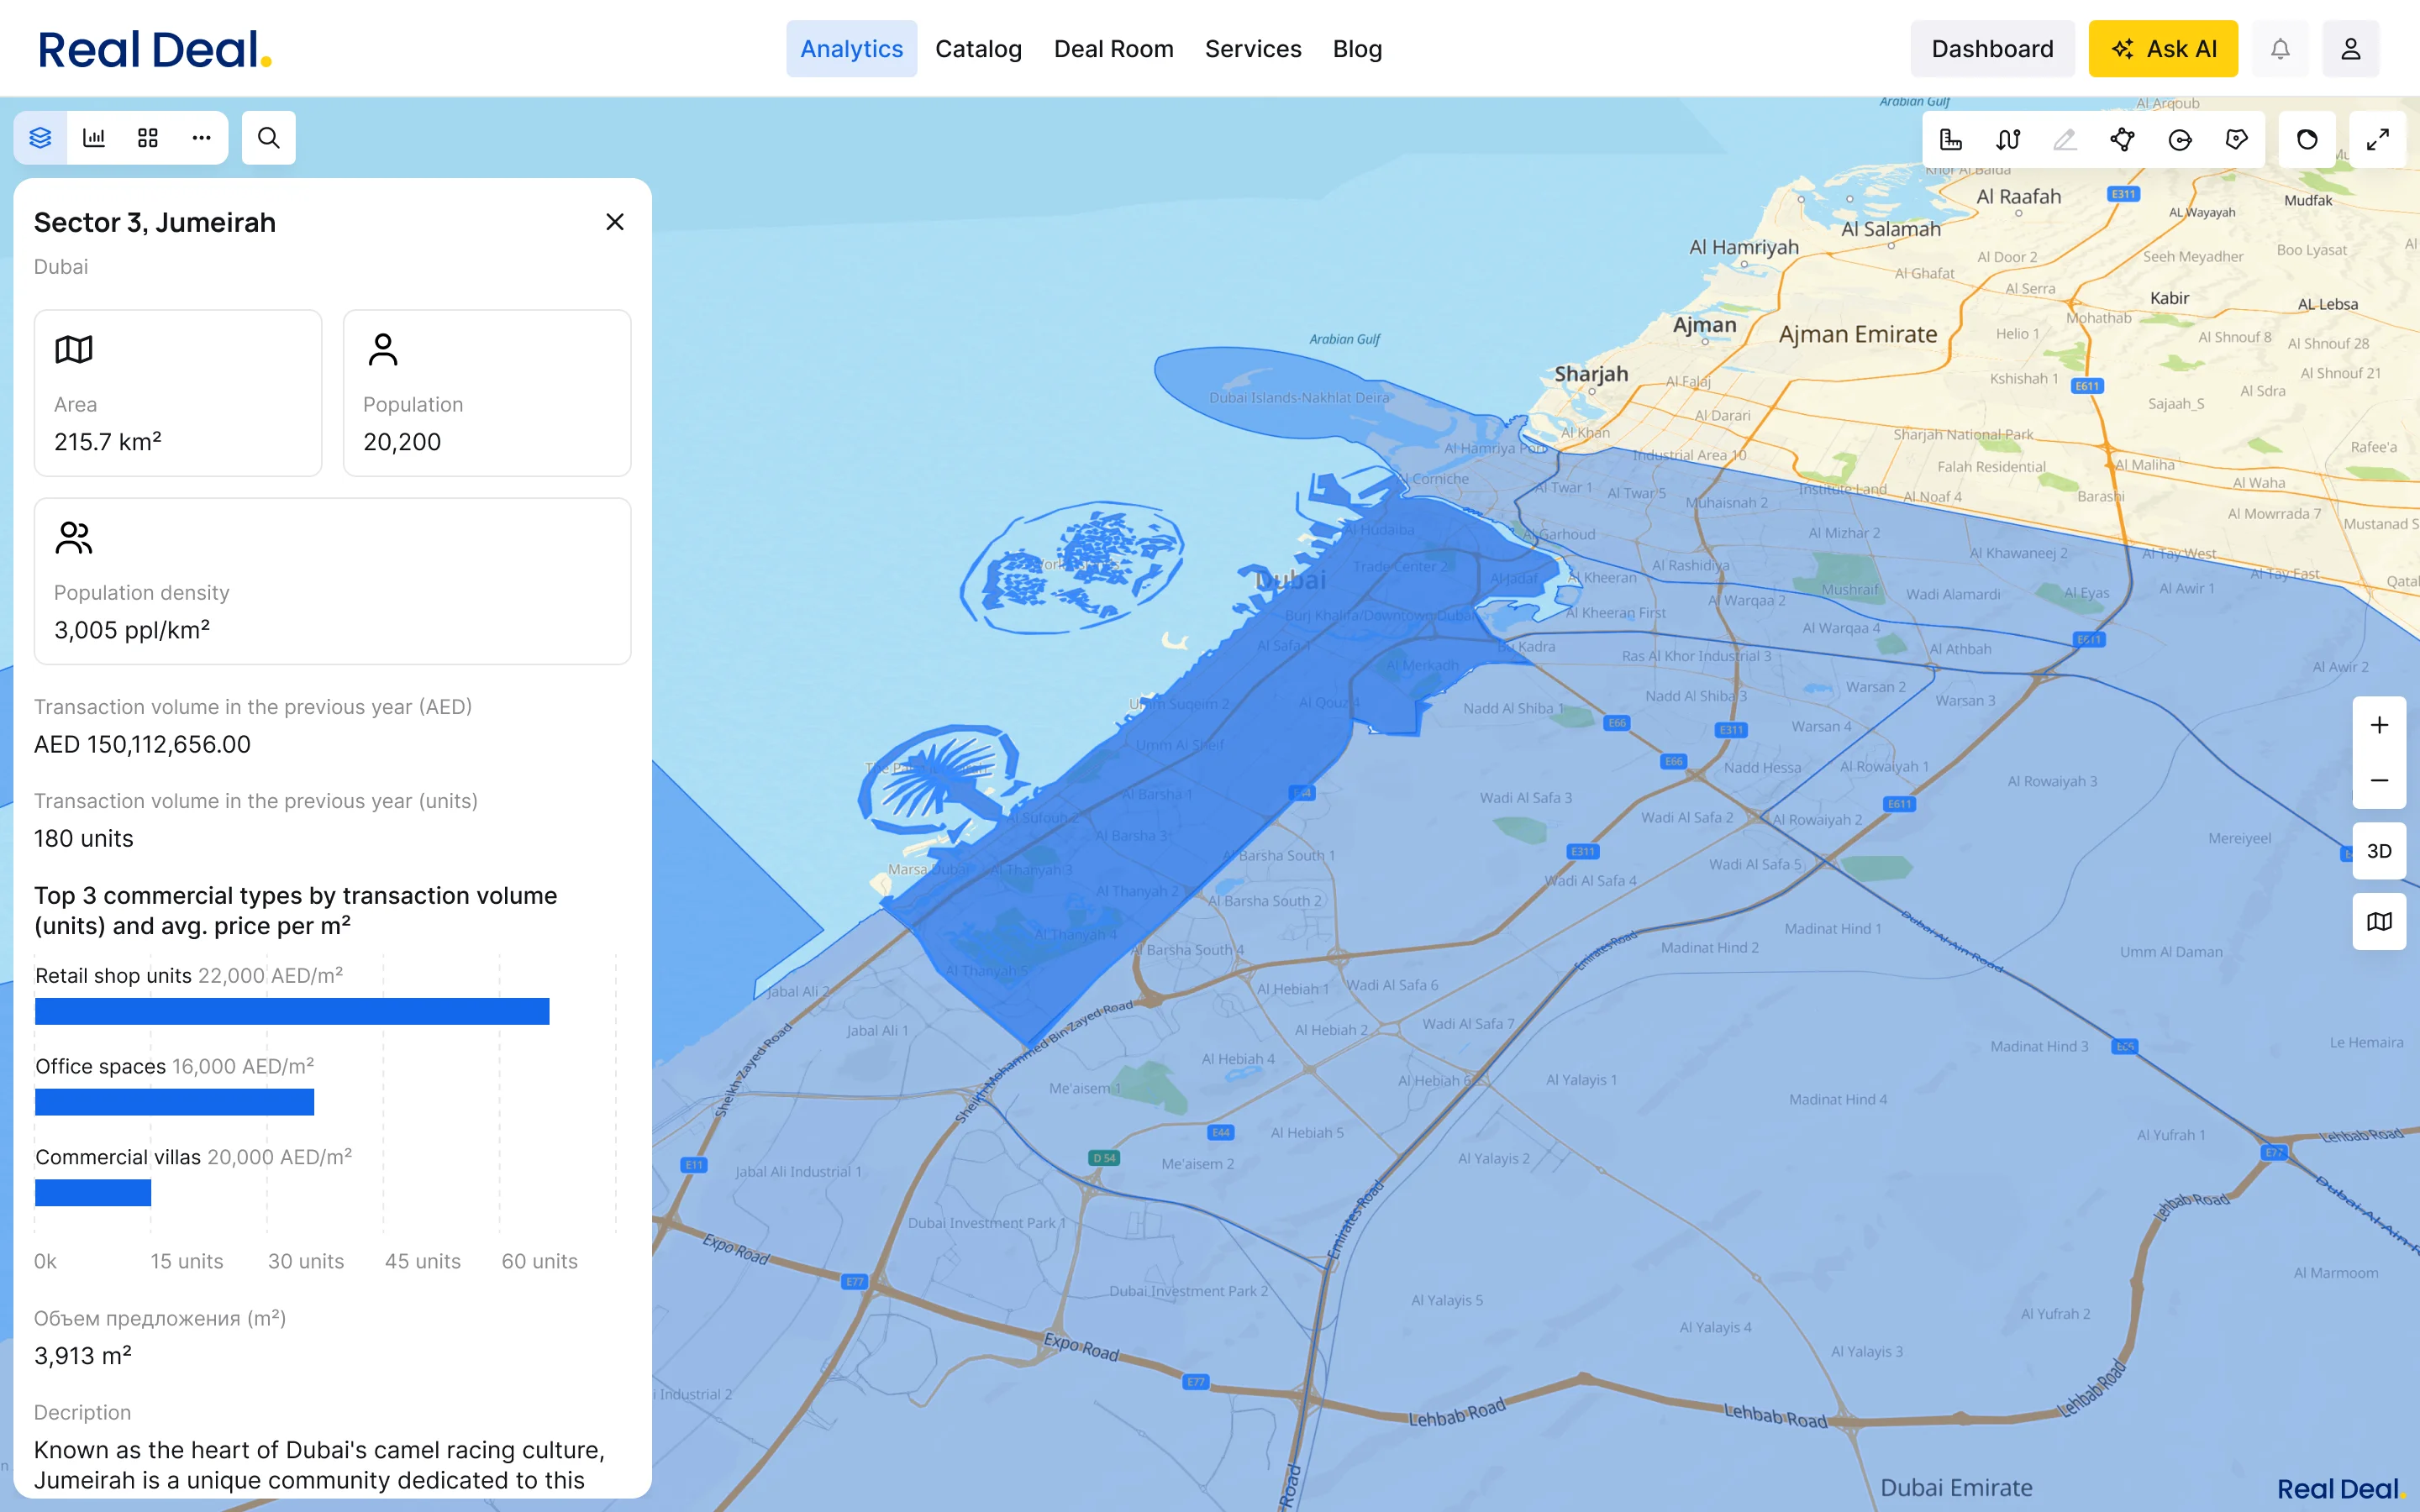Open the Catalog menu item
Screen dimensions: 2420x1512
(x=978, y=49)
